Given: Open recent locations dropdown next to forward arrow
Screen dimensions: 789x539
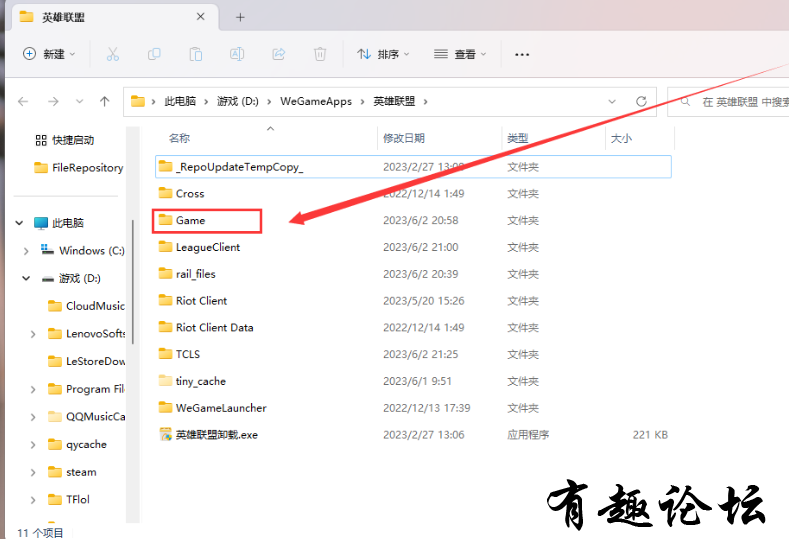Looking at the screenshot, I should 80,102.
